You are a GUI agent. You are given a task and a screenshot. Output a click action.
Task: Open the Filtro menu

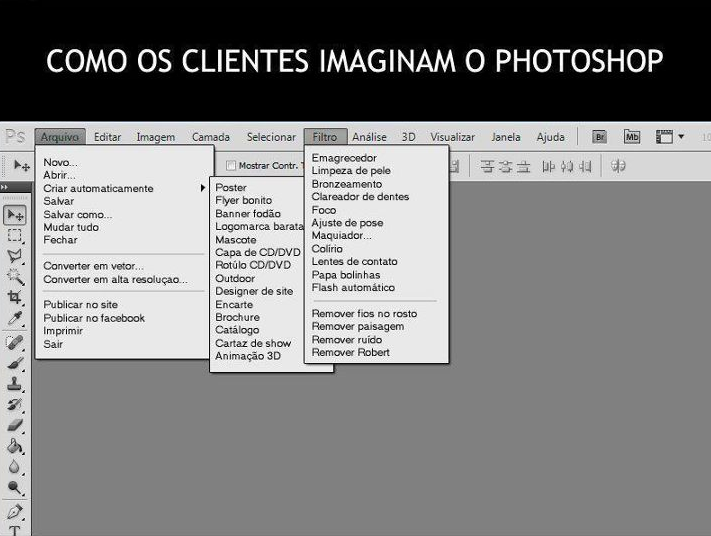pyautogui.click(x=325, y=137)
